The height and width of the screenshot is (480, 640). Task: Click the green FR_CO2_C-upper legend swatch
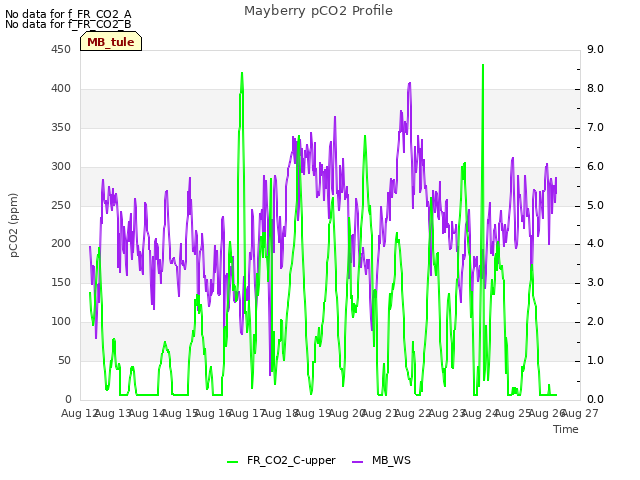(232, 462)
